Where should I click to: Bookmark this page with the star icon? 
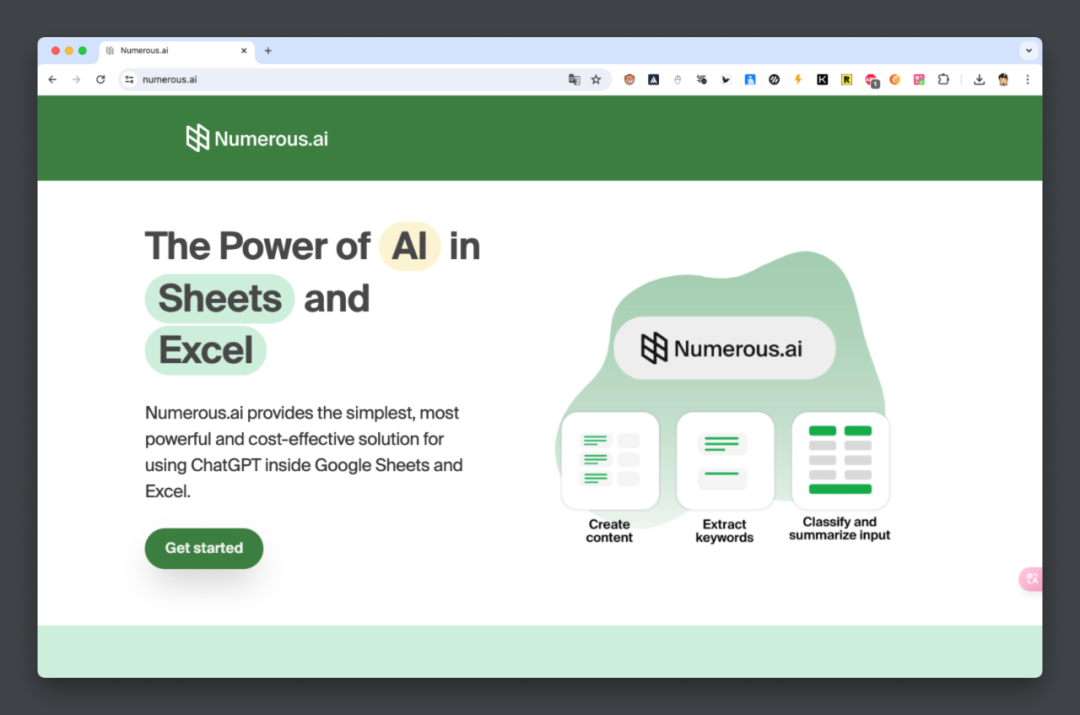click(x=596, y=79)
